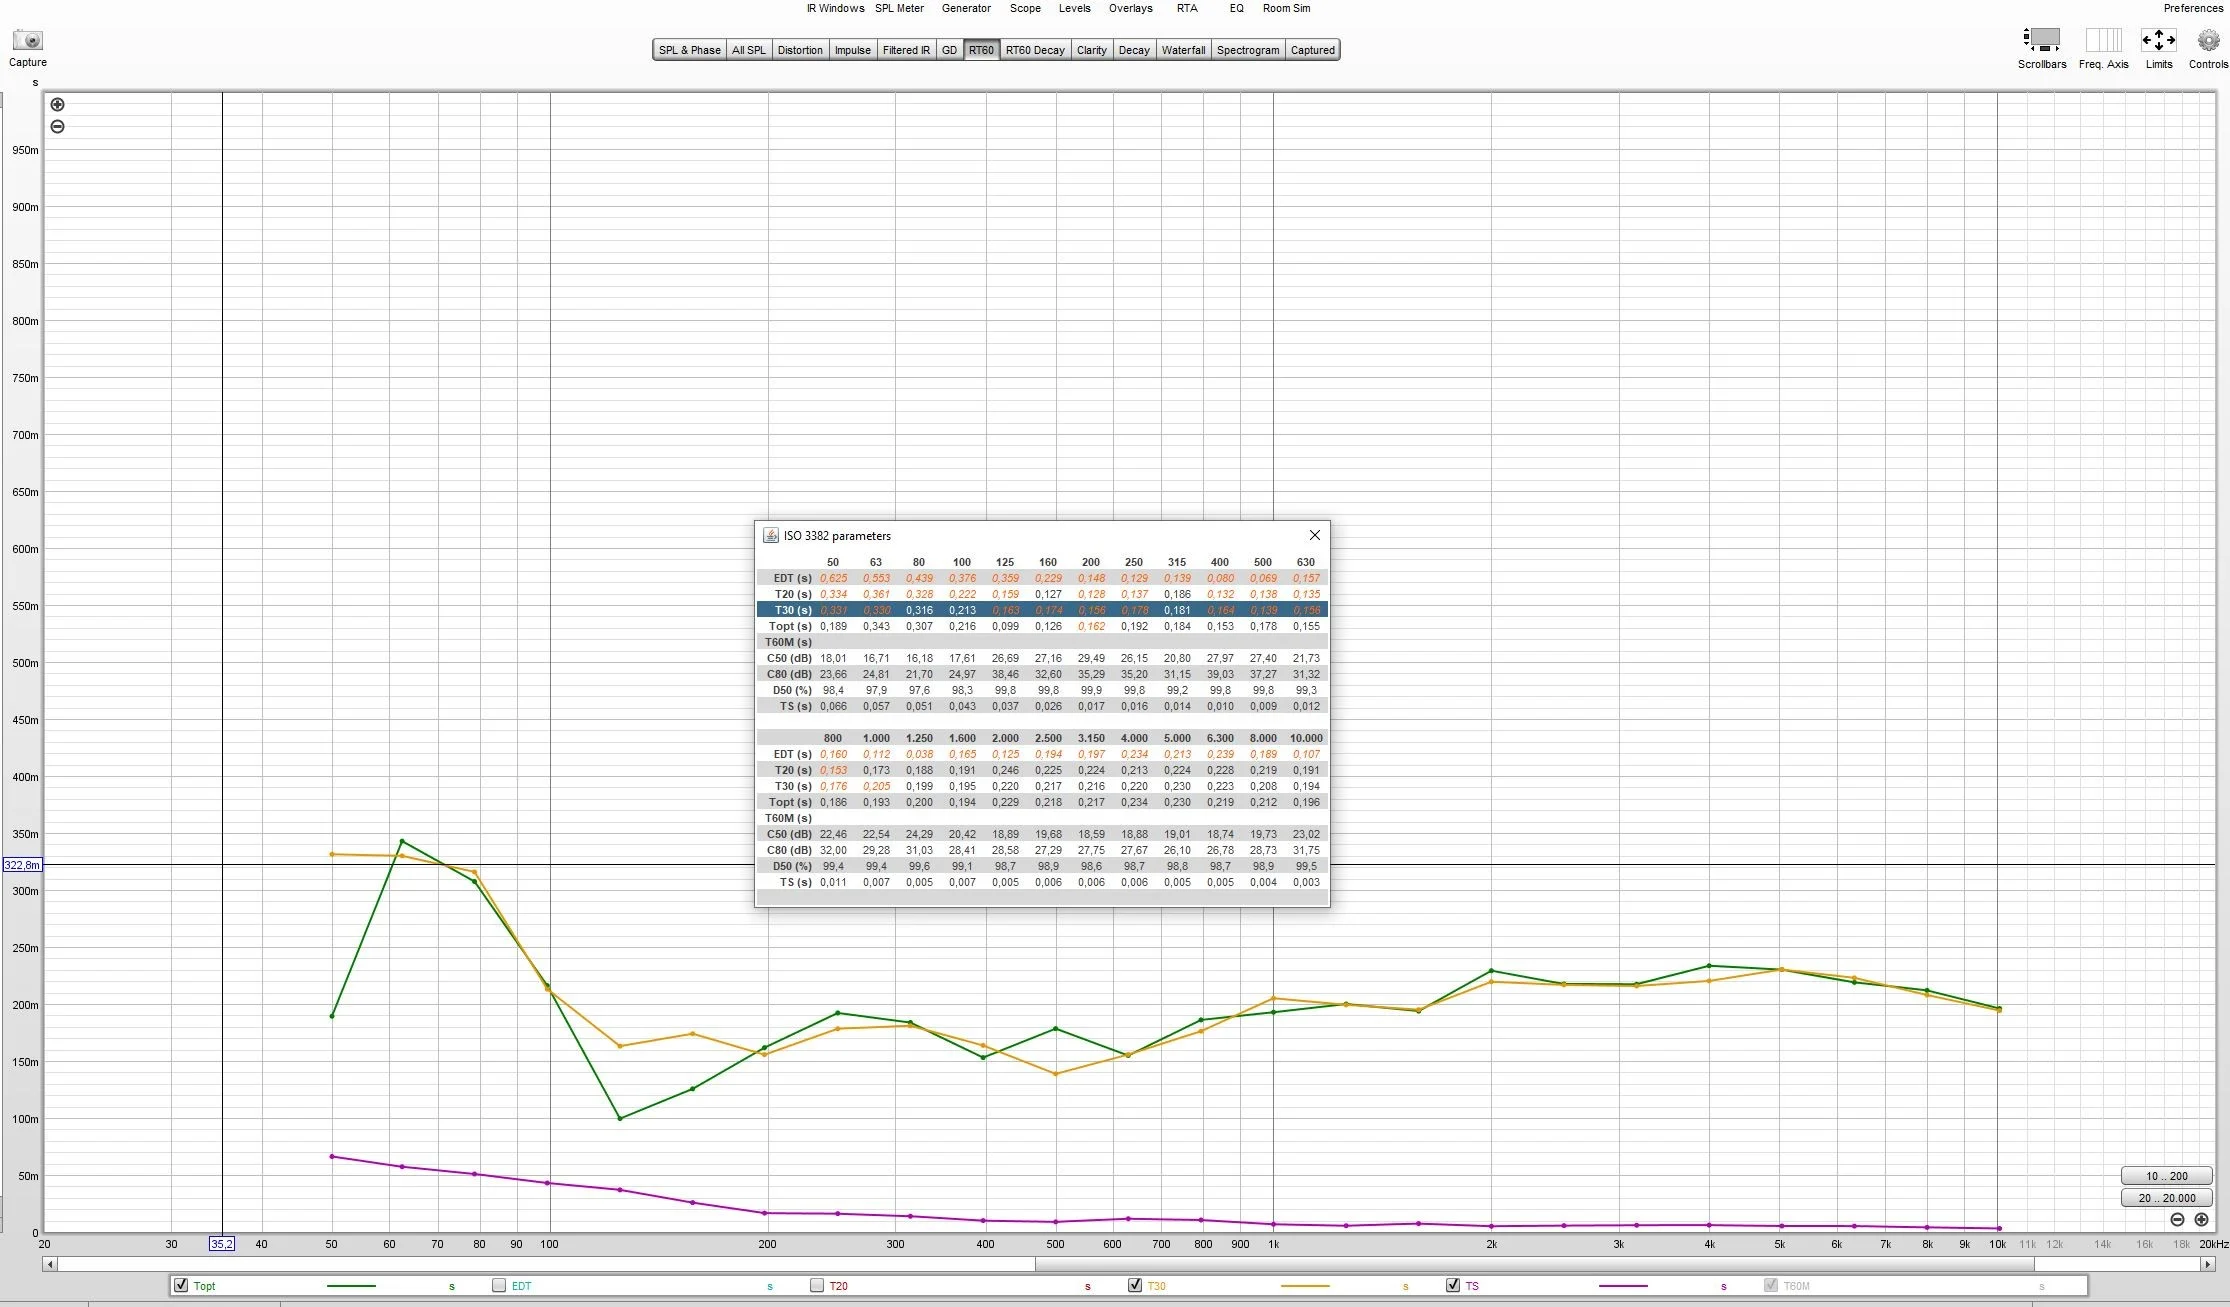Set range with 10 .. 200 button
This screenshot has height=1307, width=2230.
coord(2166,1176)
